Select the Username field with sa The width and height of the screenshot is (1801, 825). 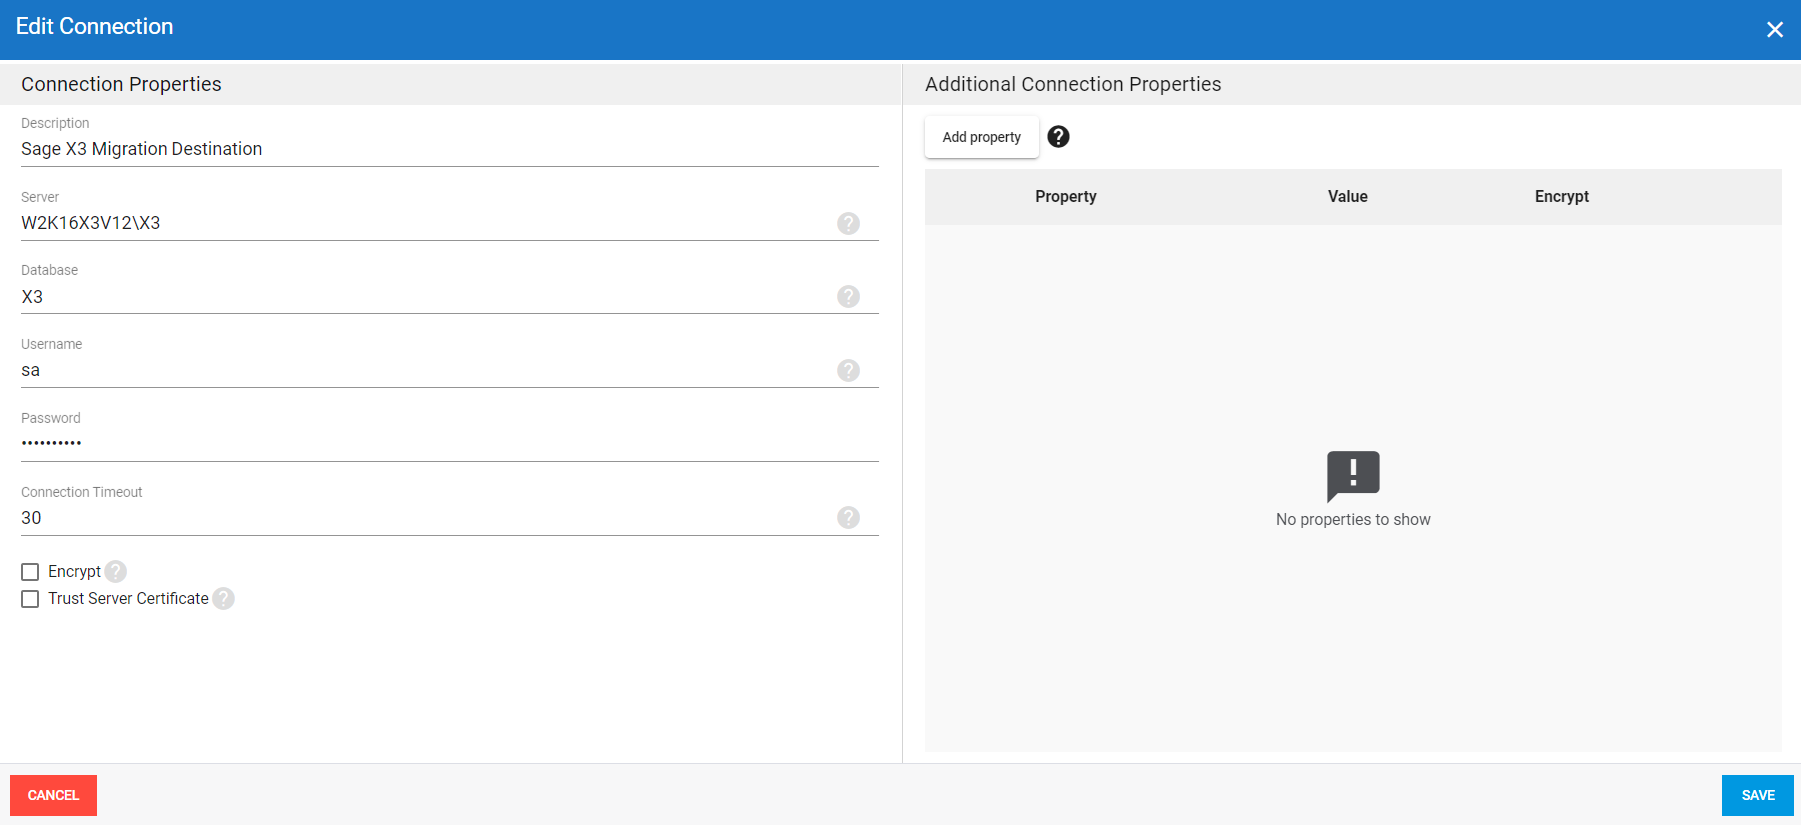pos(420,370)
